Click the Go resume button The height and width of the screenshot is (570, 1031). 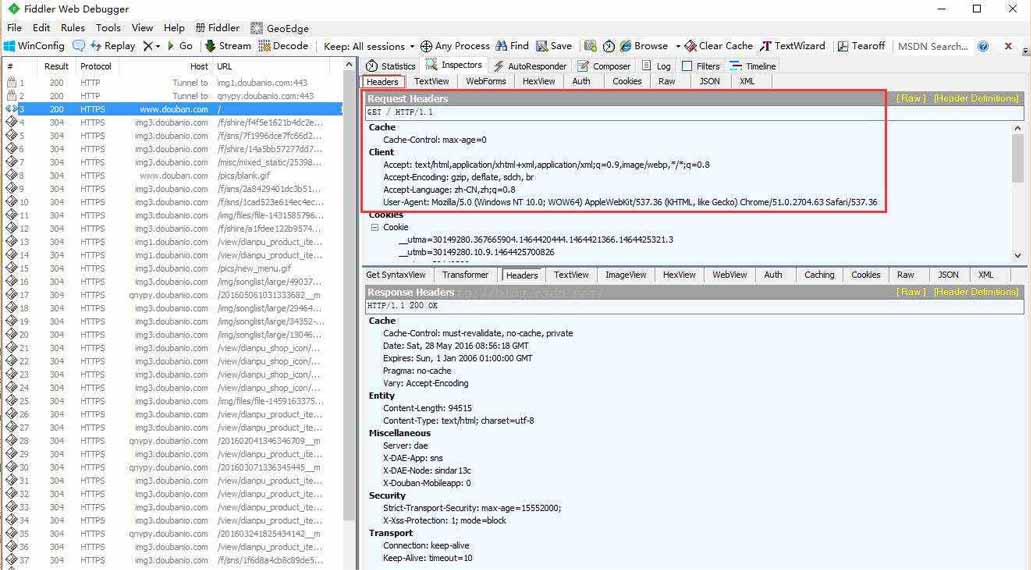point(180,46)
